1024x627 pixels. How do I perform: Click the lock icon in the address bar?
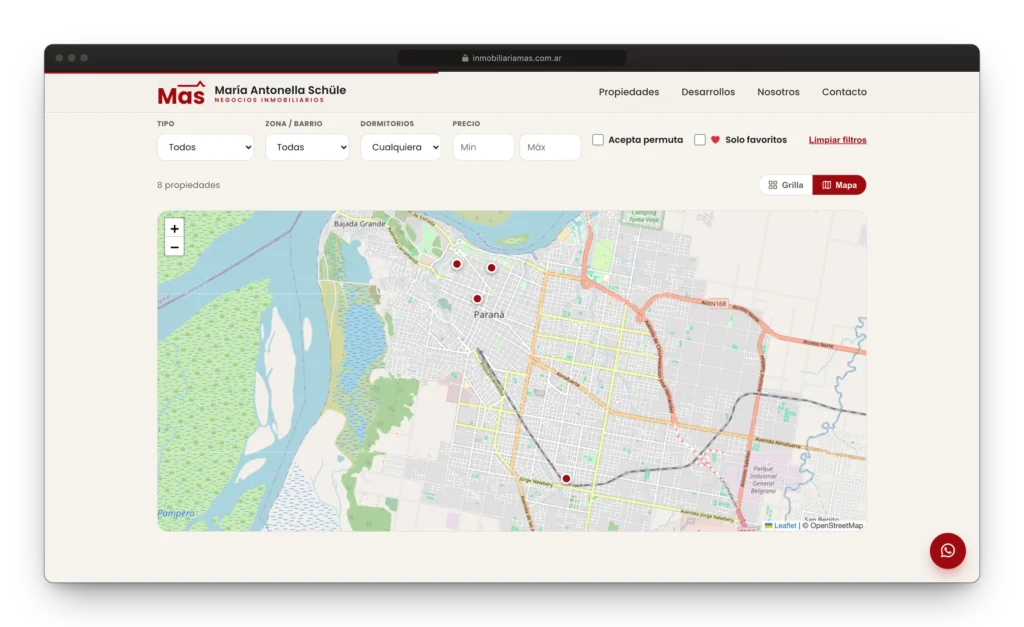point(465,58)
